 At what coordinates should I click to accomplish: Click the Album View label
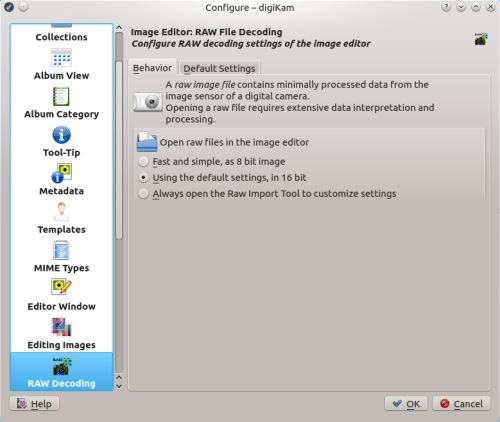click(x=61, y=76)
